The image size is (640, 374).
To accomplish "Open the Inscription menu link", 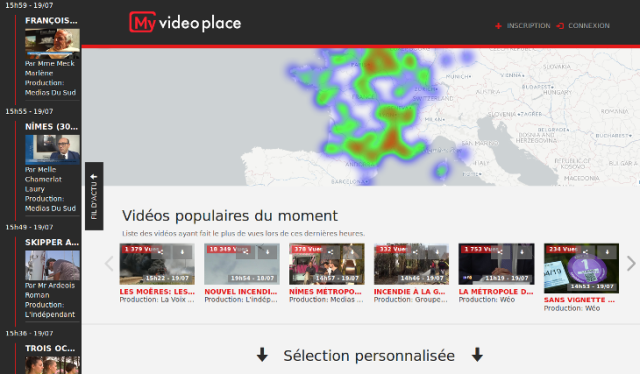I will tap(528, 26).
